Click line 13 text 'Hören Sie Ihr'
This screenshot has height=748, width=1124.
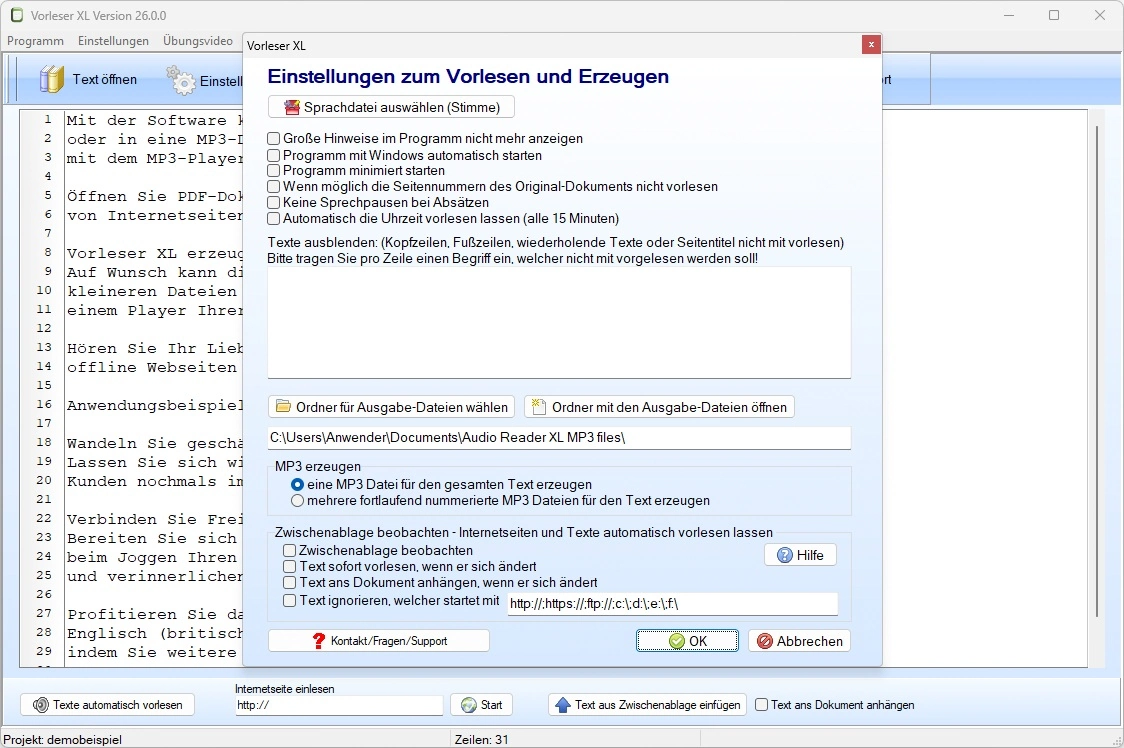coord(131,349)
